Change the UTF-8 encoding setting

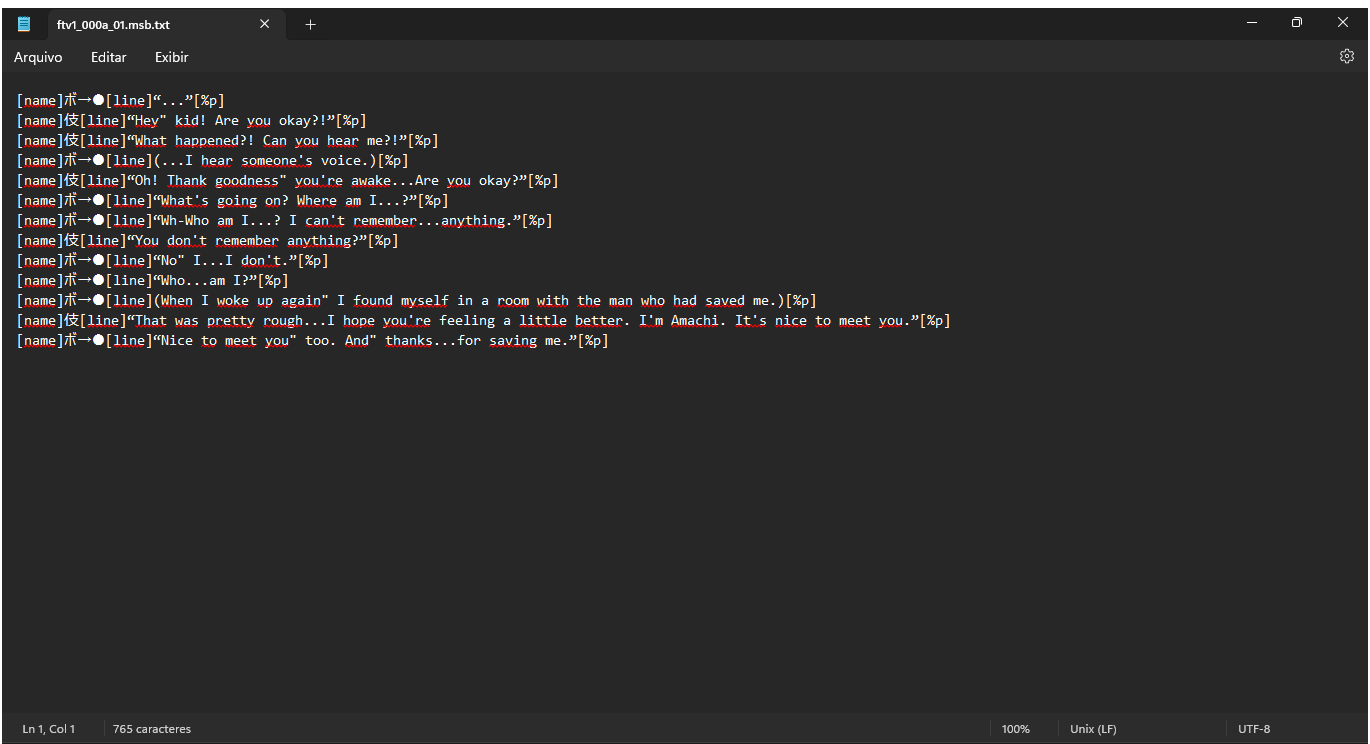tap(1254, 729)
